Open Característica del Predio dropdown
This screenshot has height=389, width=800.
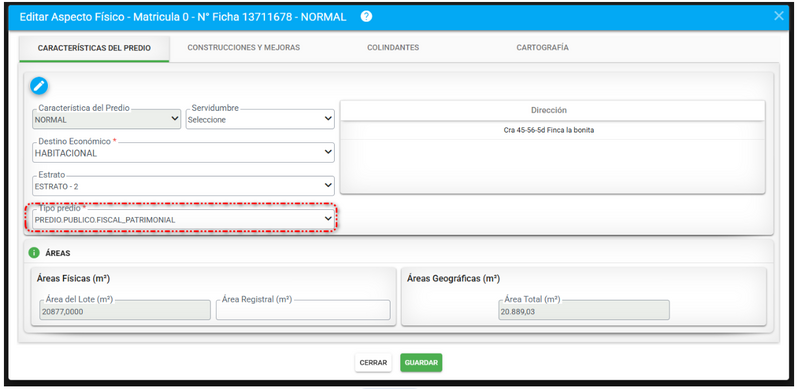(x=107, y=119)
